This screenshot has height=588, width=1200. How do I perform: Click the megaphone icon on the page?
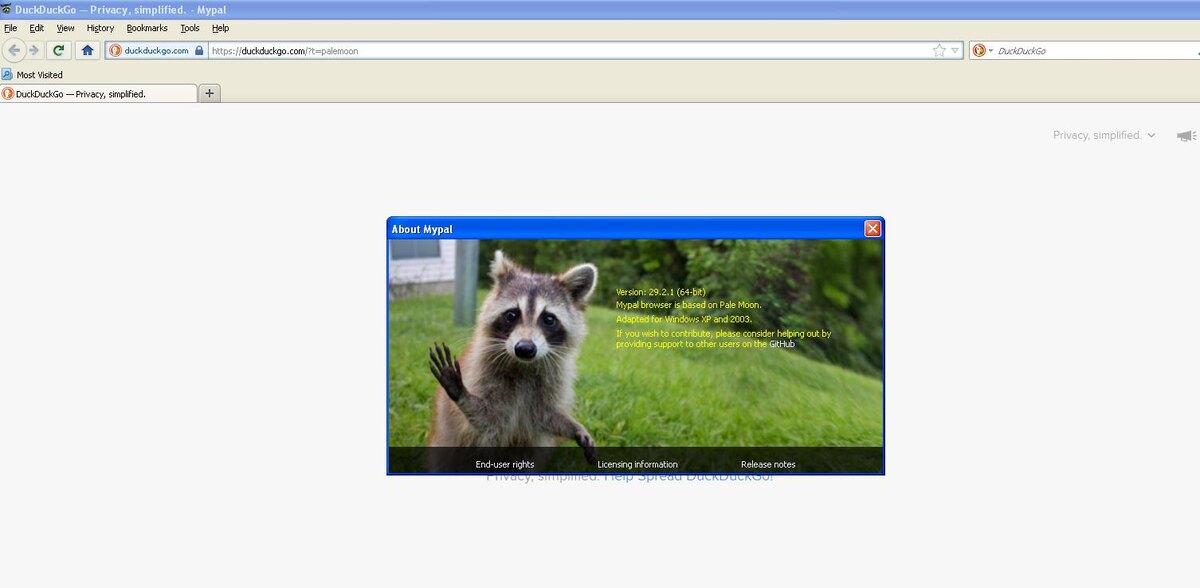point(1186,135)
